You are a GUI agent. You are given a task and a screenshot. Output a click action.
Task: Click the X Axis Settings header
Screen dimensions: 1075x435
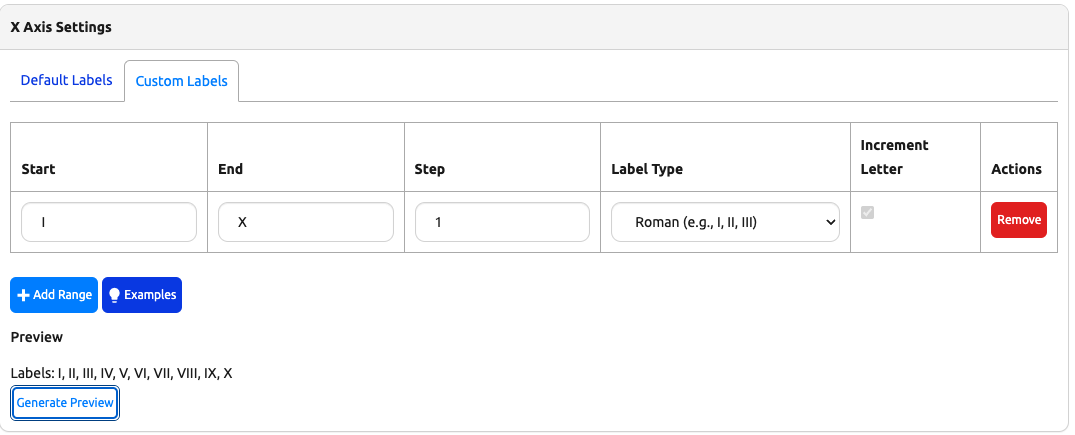[61, 27]
